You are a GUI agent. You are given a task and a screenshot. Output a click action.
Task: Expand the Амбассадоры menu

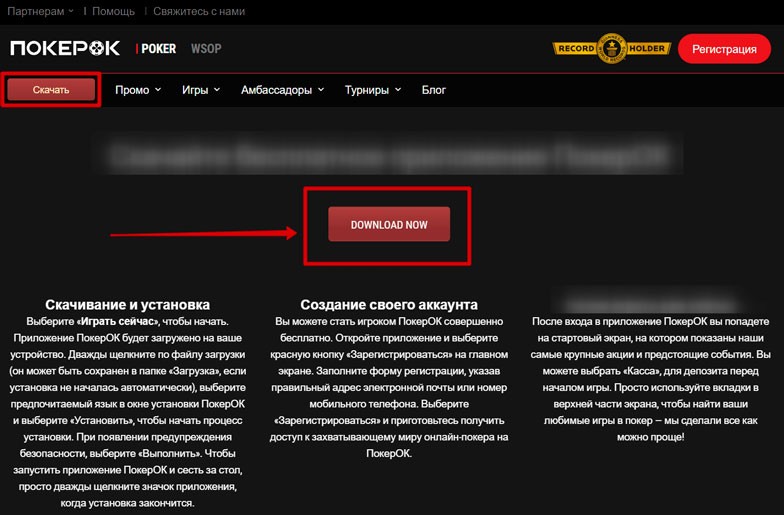click(283, 90)
